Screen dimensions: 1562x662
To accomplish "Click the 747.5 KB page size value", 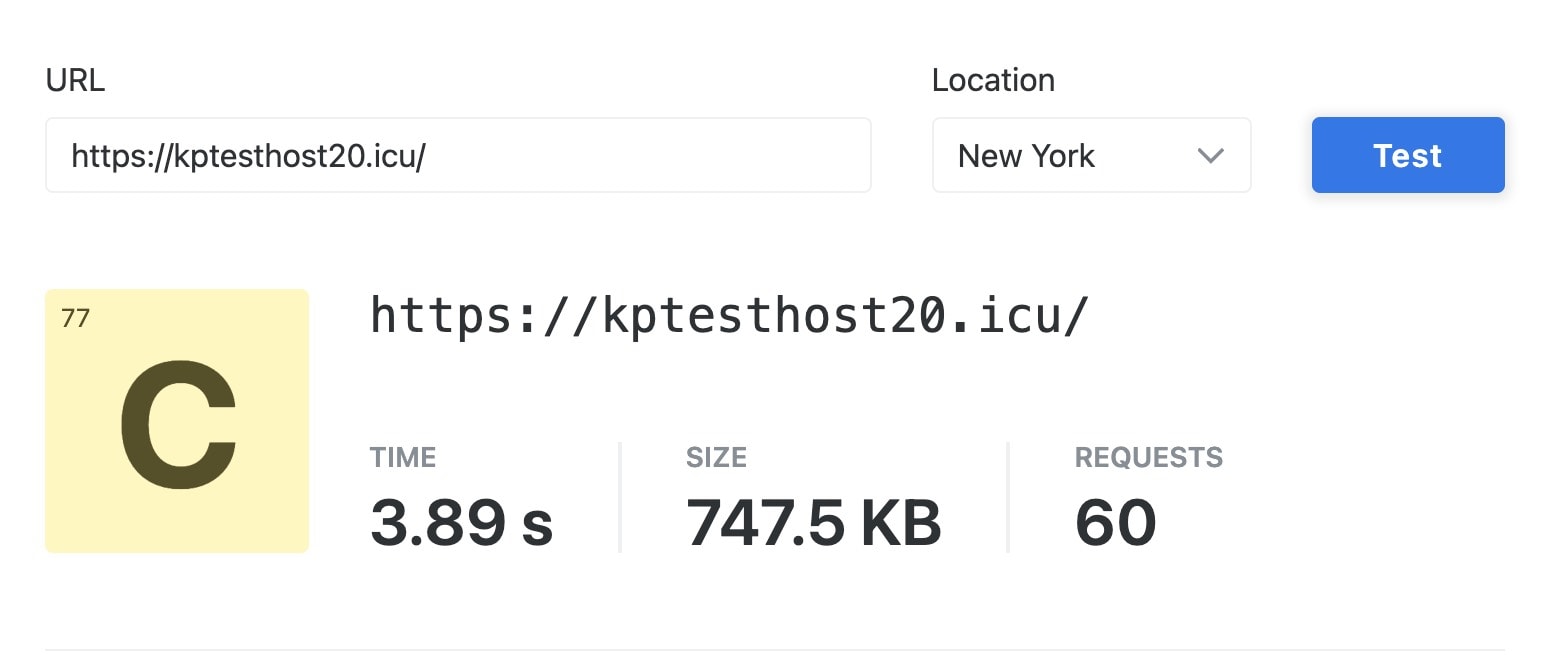I will [x=813, y=522].
